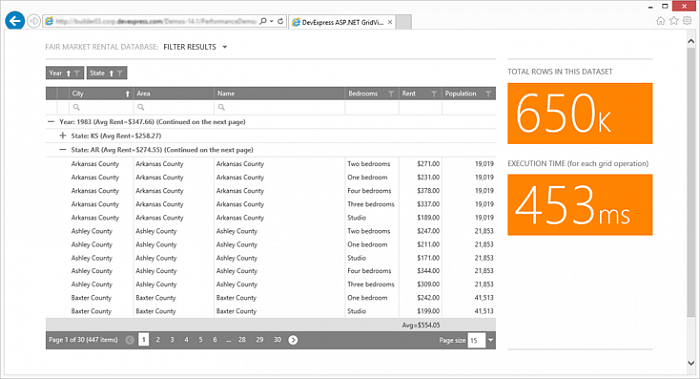This screenshot has width=700, height=379.
Task: Open the Rent column filter icon
Action: (434, 94)
